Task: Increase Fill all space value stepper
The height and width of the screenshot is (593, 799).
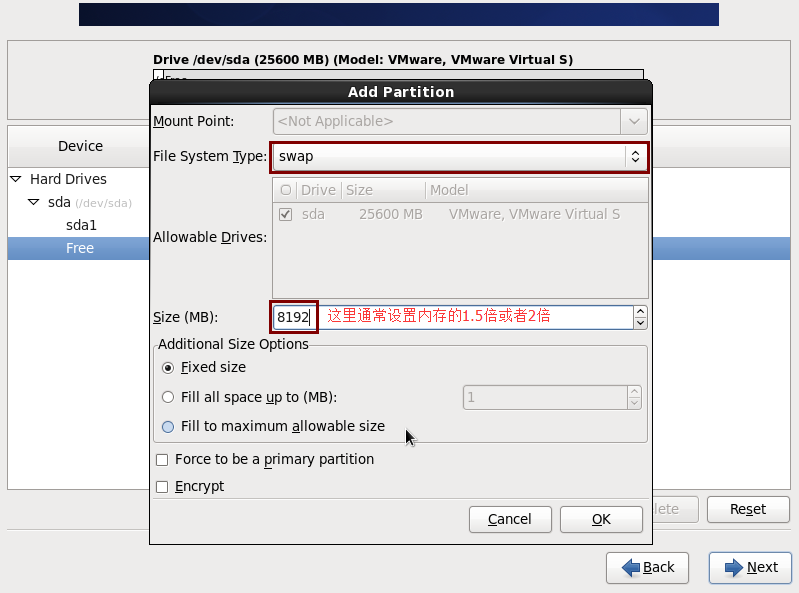Action: click(x=634, y=392)
